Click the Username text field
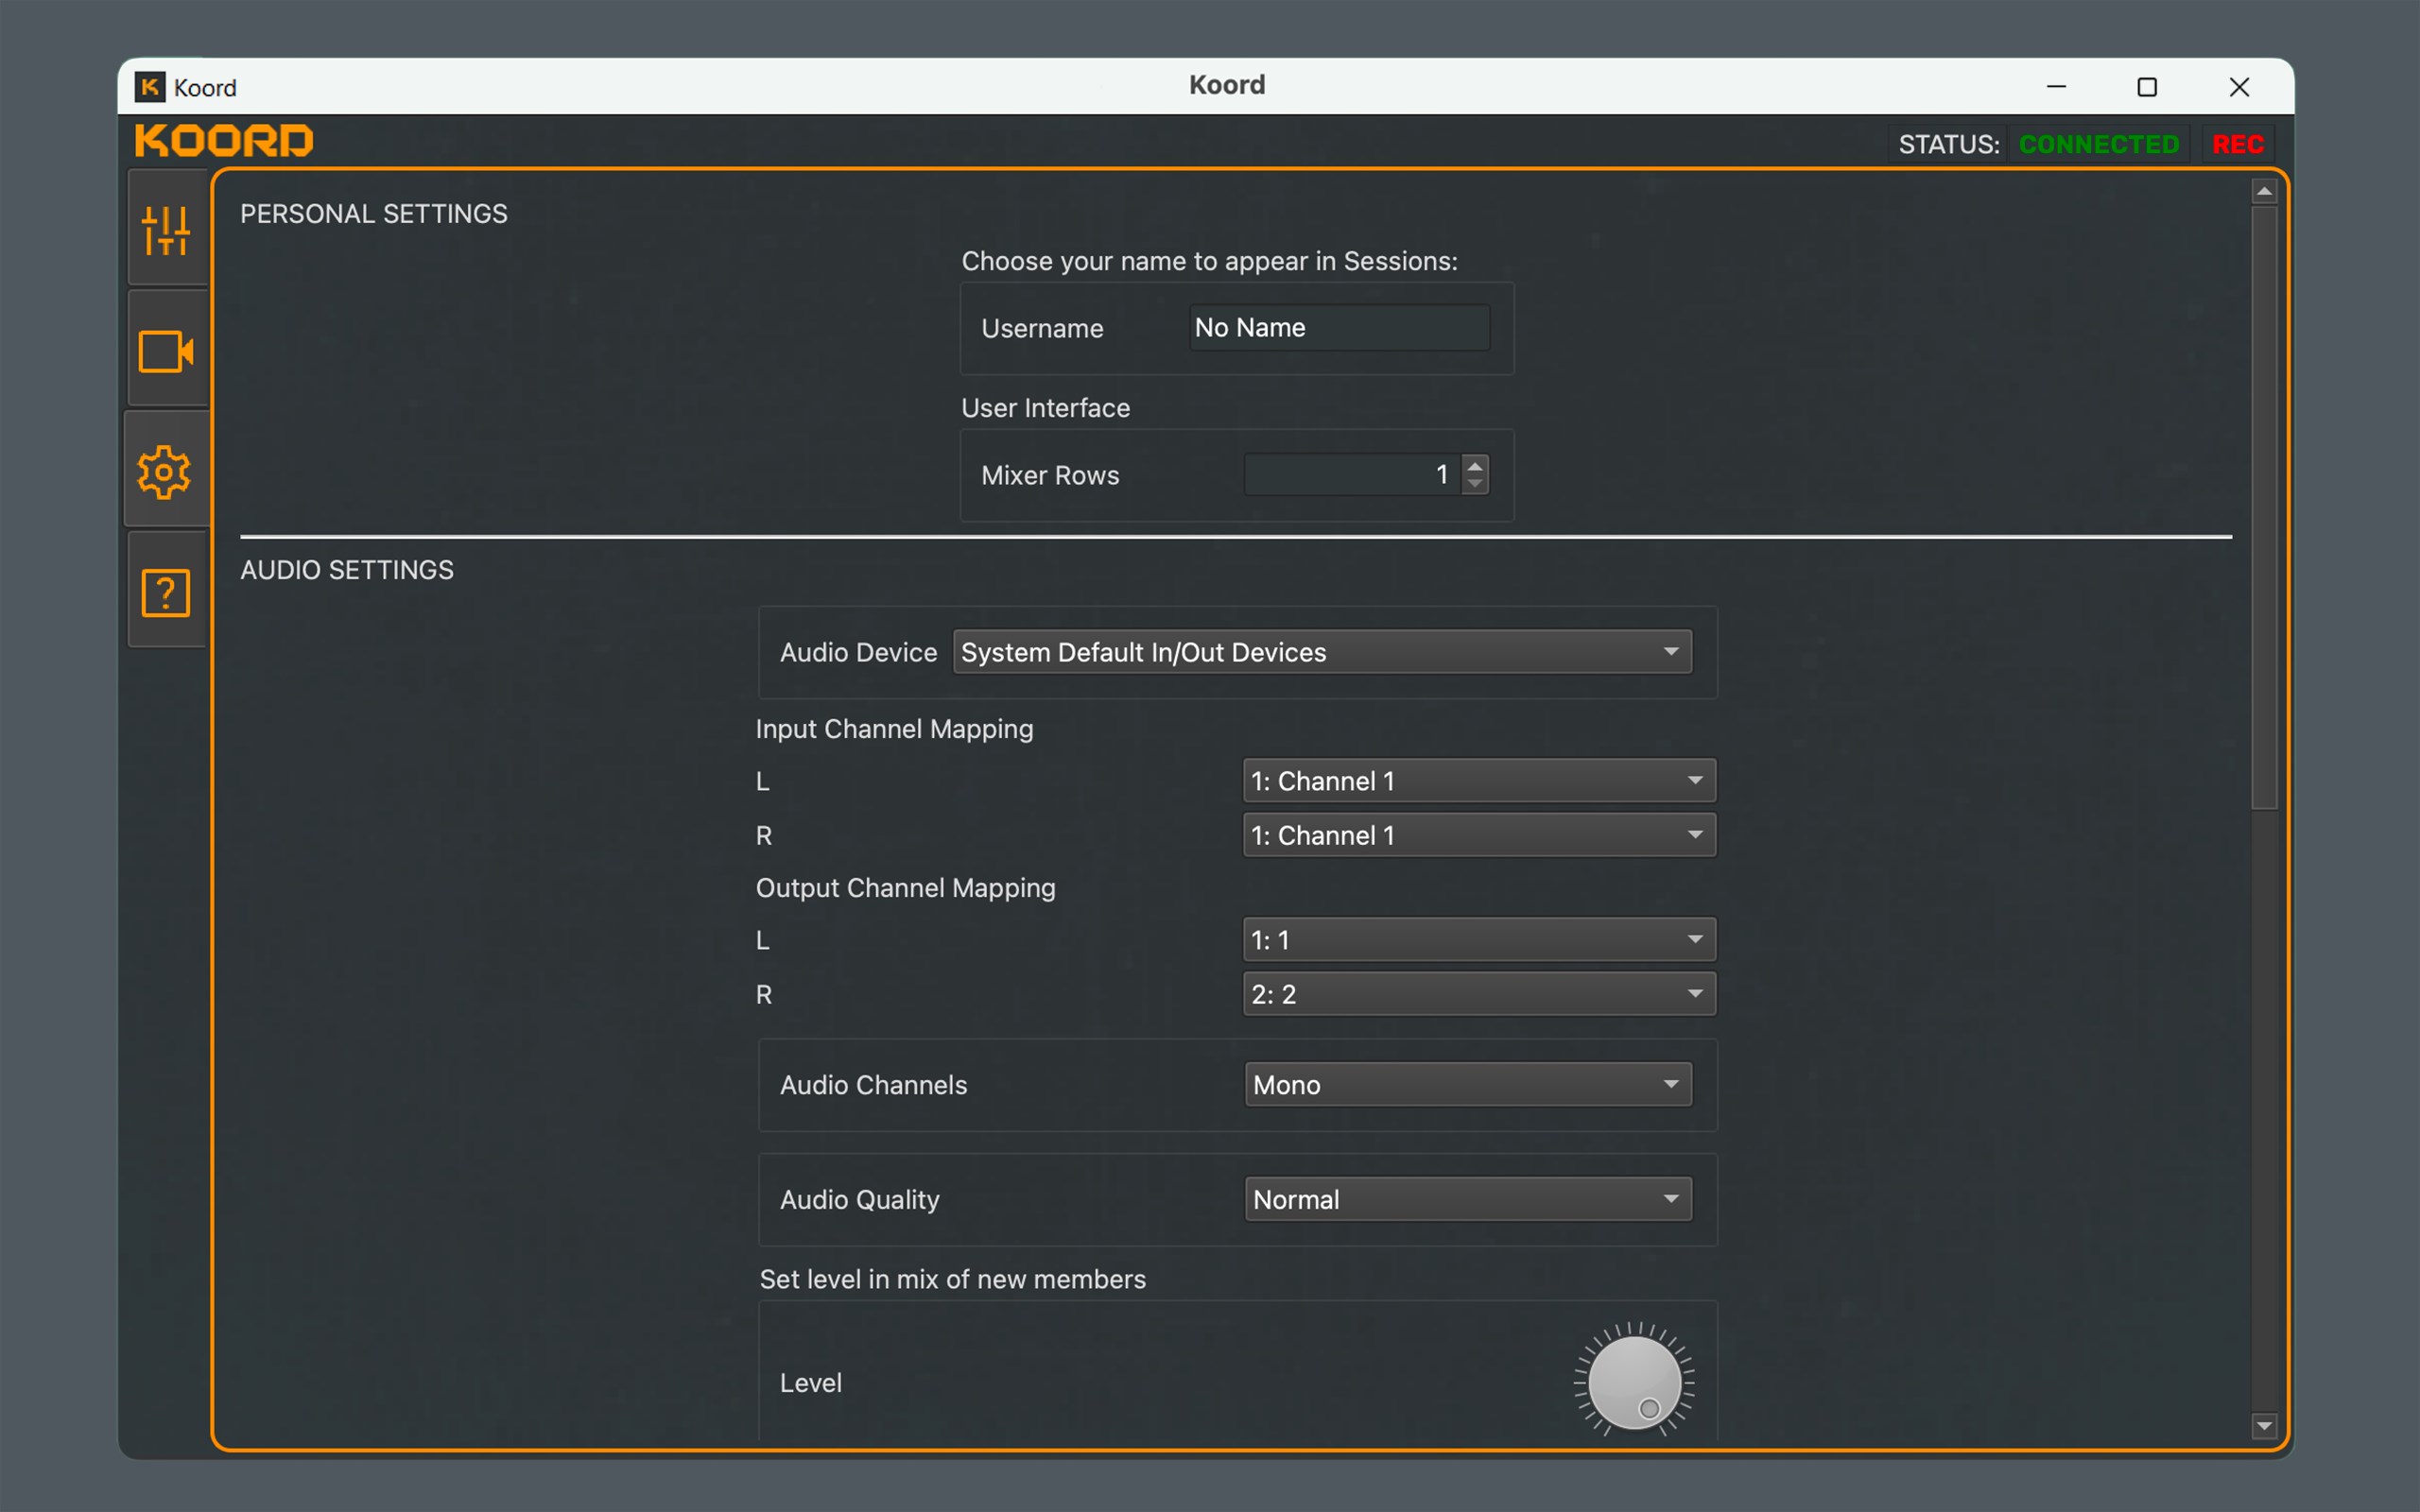The width and height of the screenshot is (2420, 1512). pyautogui.click(x=1339, y=328)
